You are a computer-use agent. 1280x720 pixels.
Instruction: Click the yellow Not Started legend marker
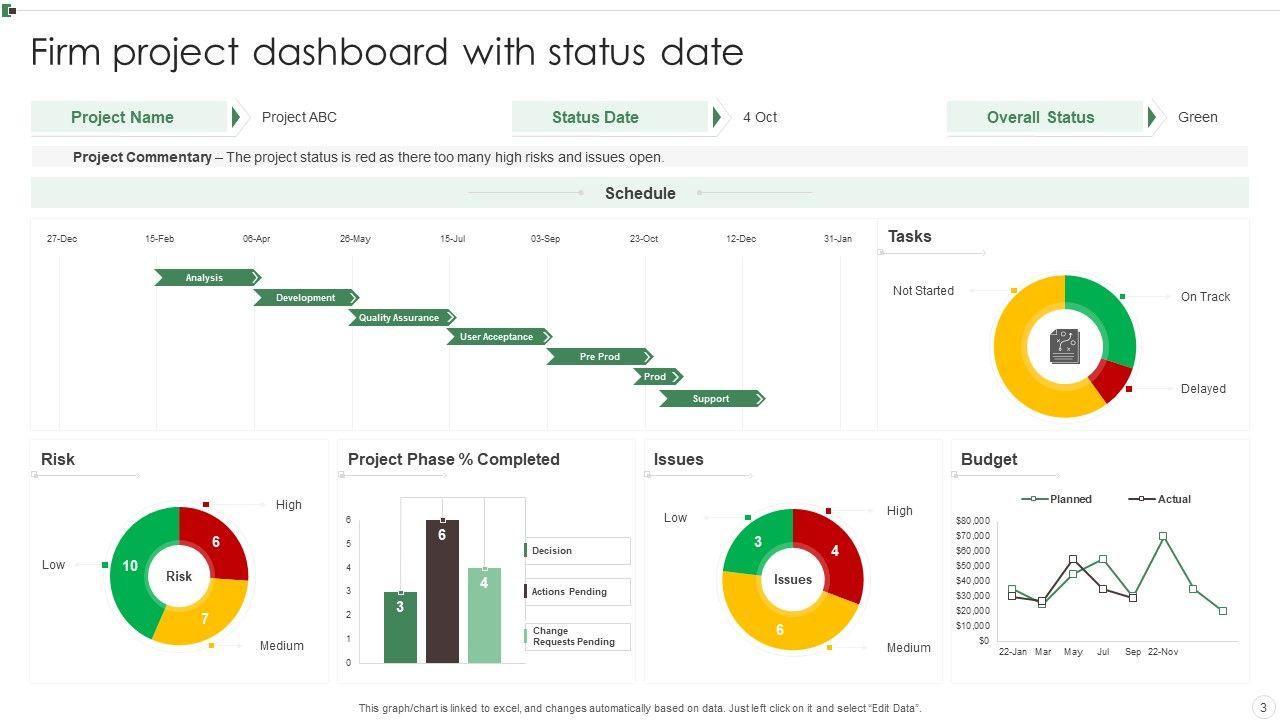1014,291
